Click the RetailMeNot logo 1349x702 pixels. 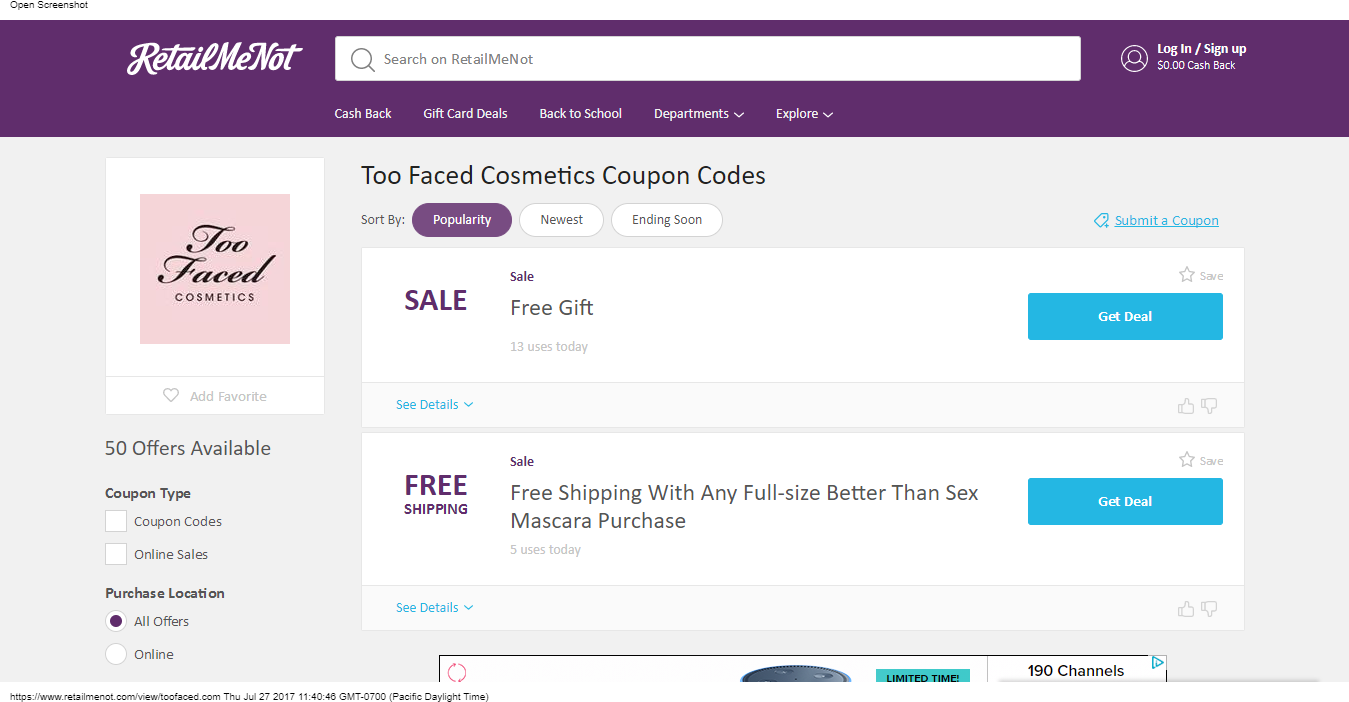(x=214, y=58)
